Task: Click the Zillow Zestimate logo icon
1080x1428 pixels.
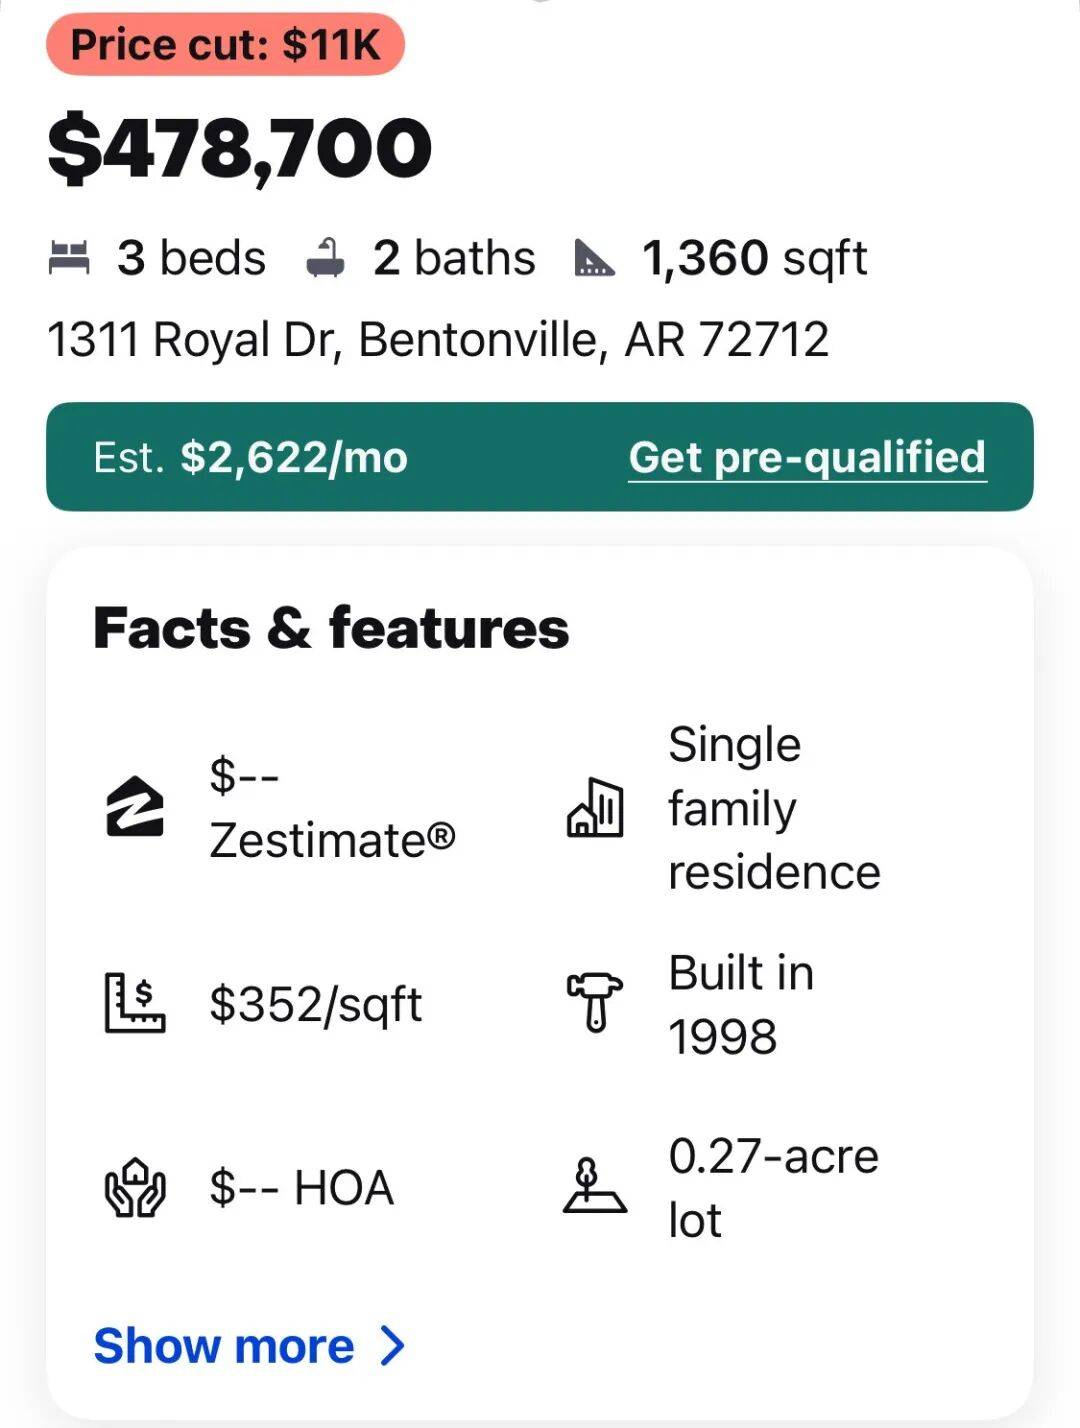Action: tap(135, 806)
